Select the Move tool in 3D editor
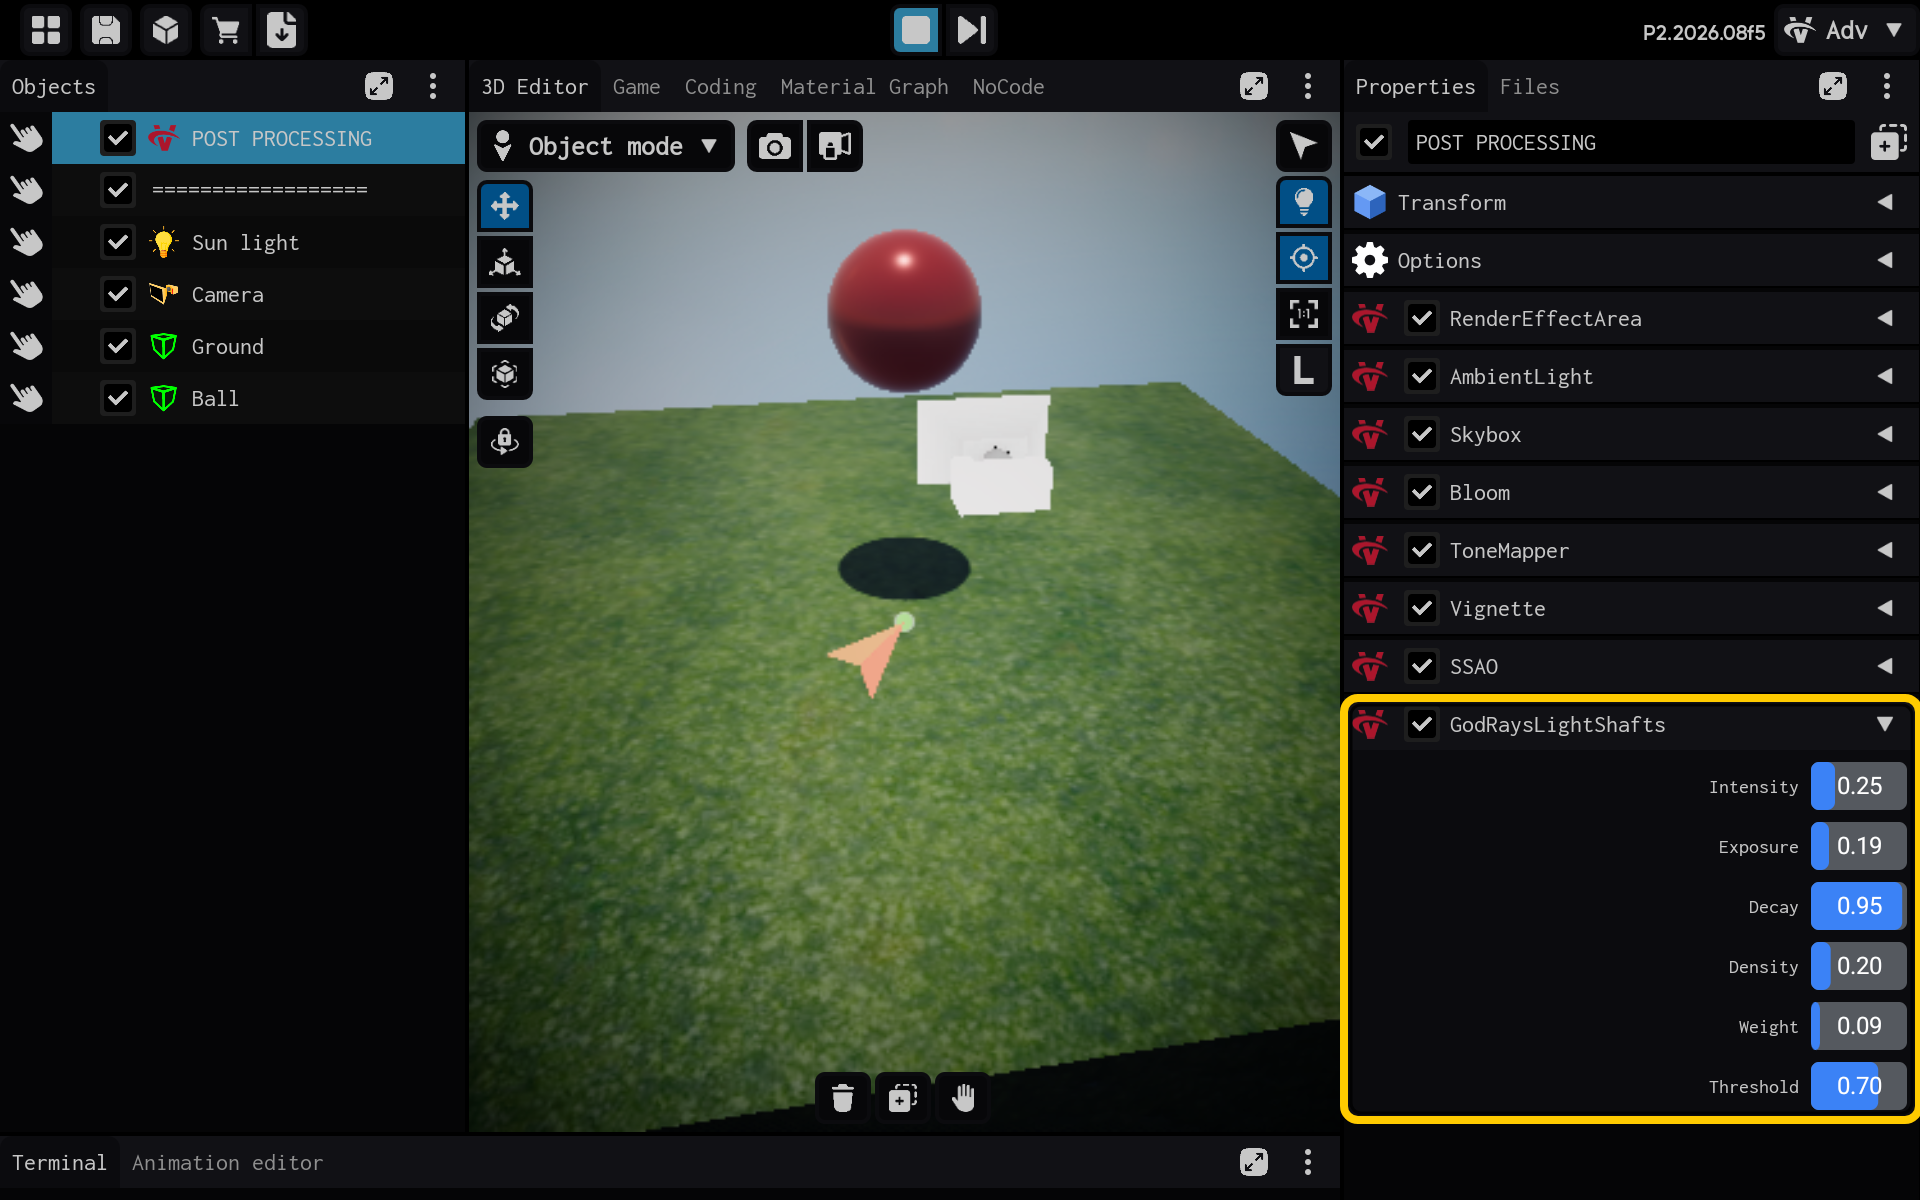This screenshot has width=1920, height=1200. tap(505, 206)
